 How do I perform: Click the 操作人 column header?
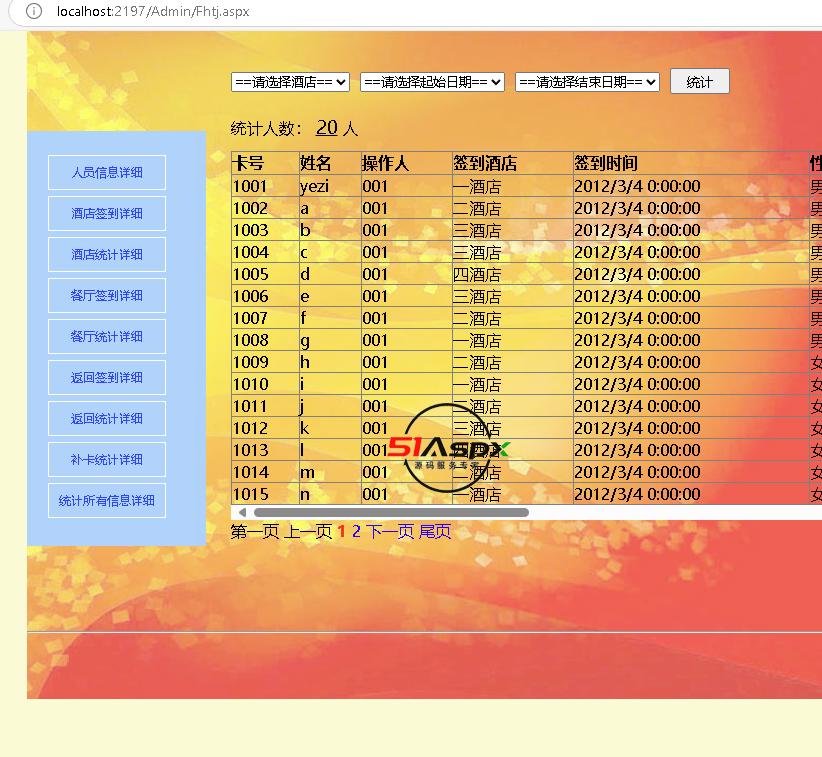385,163
